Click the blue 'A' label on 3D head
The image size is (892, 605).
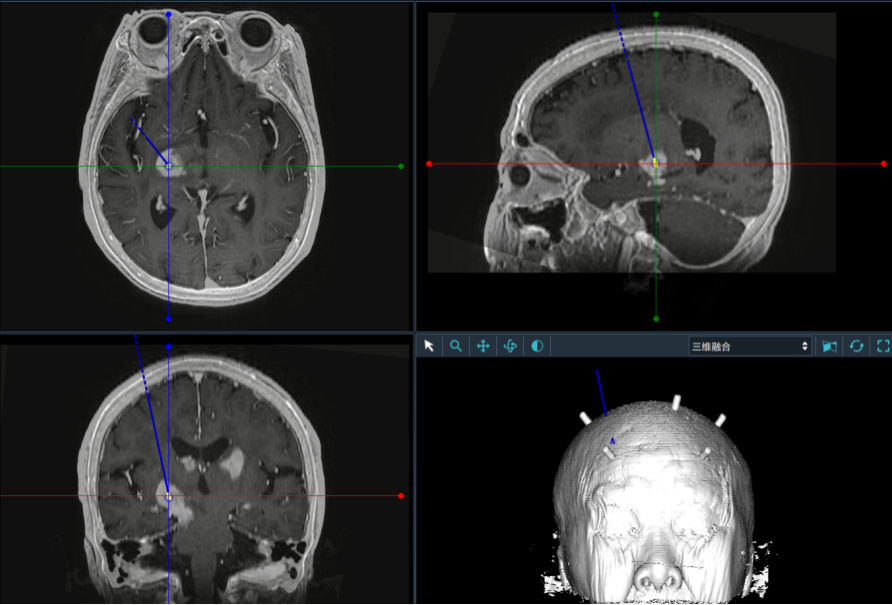pos(613,441)
